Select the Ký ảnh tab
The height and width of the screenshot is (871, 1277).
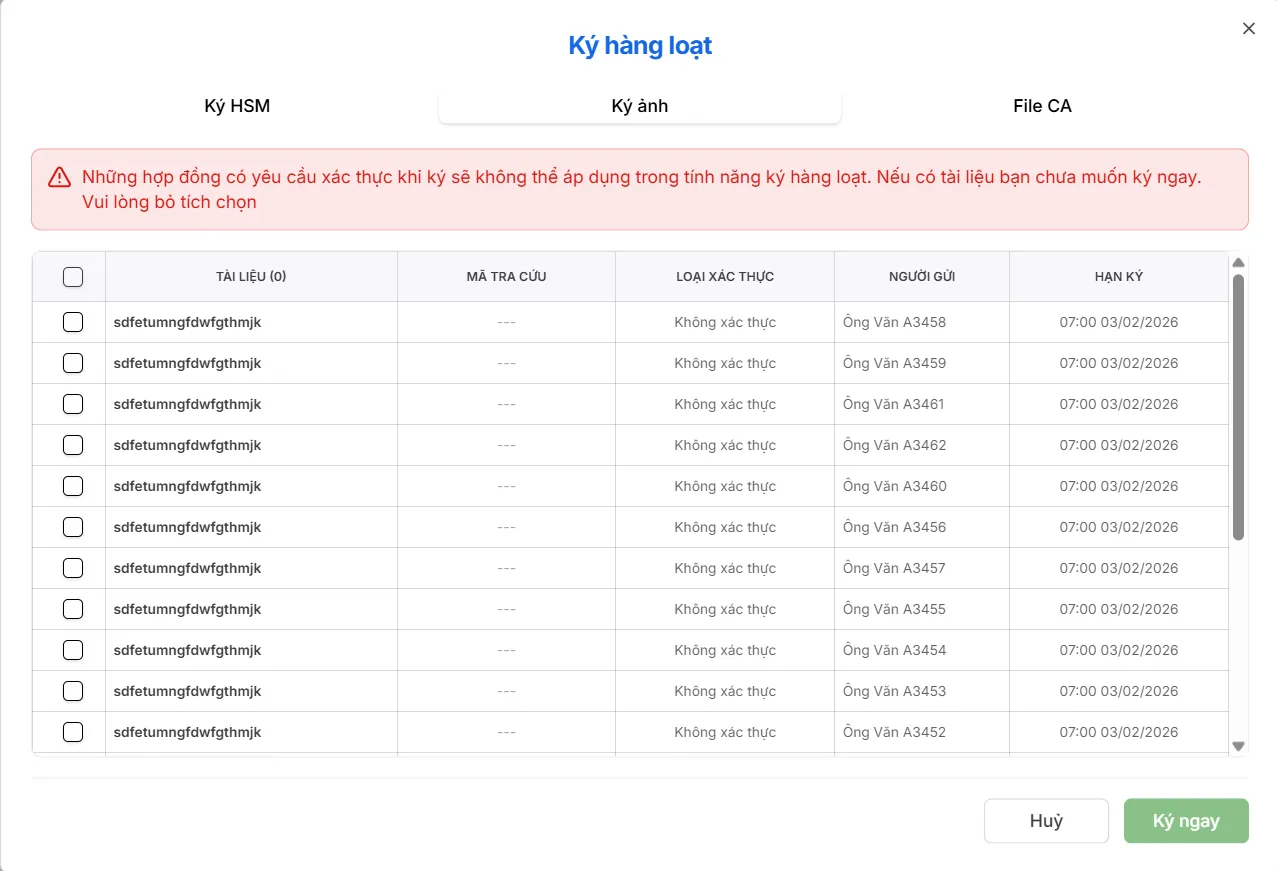point(639,106)
